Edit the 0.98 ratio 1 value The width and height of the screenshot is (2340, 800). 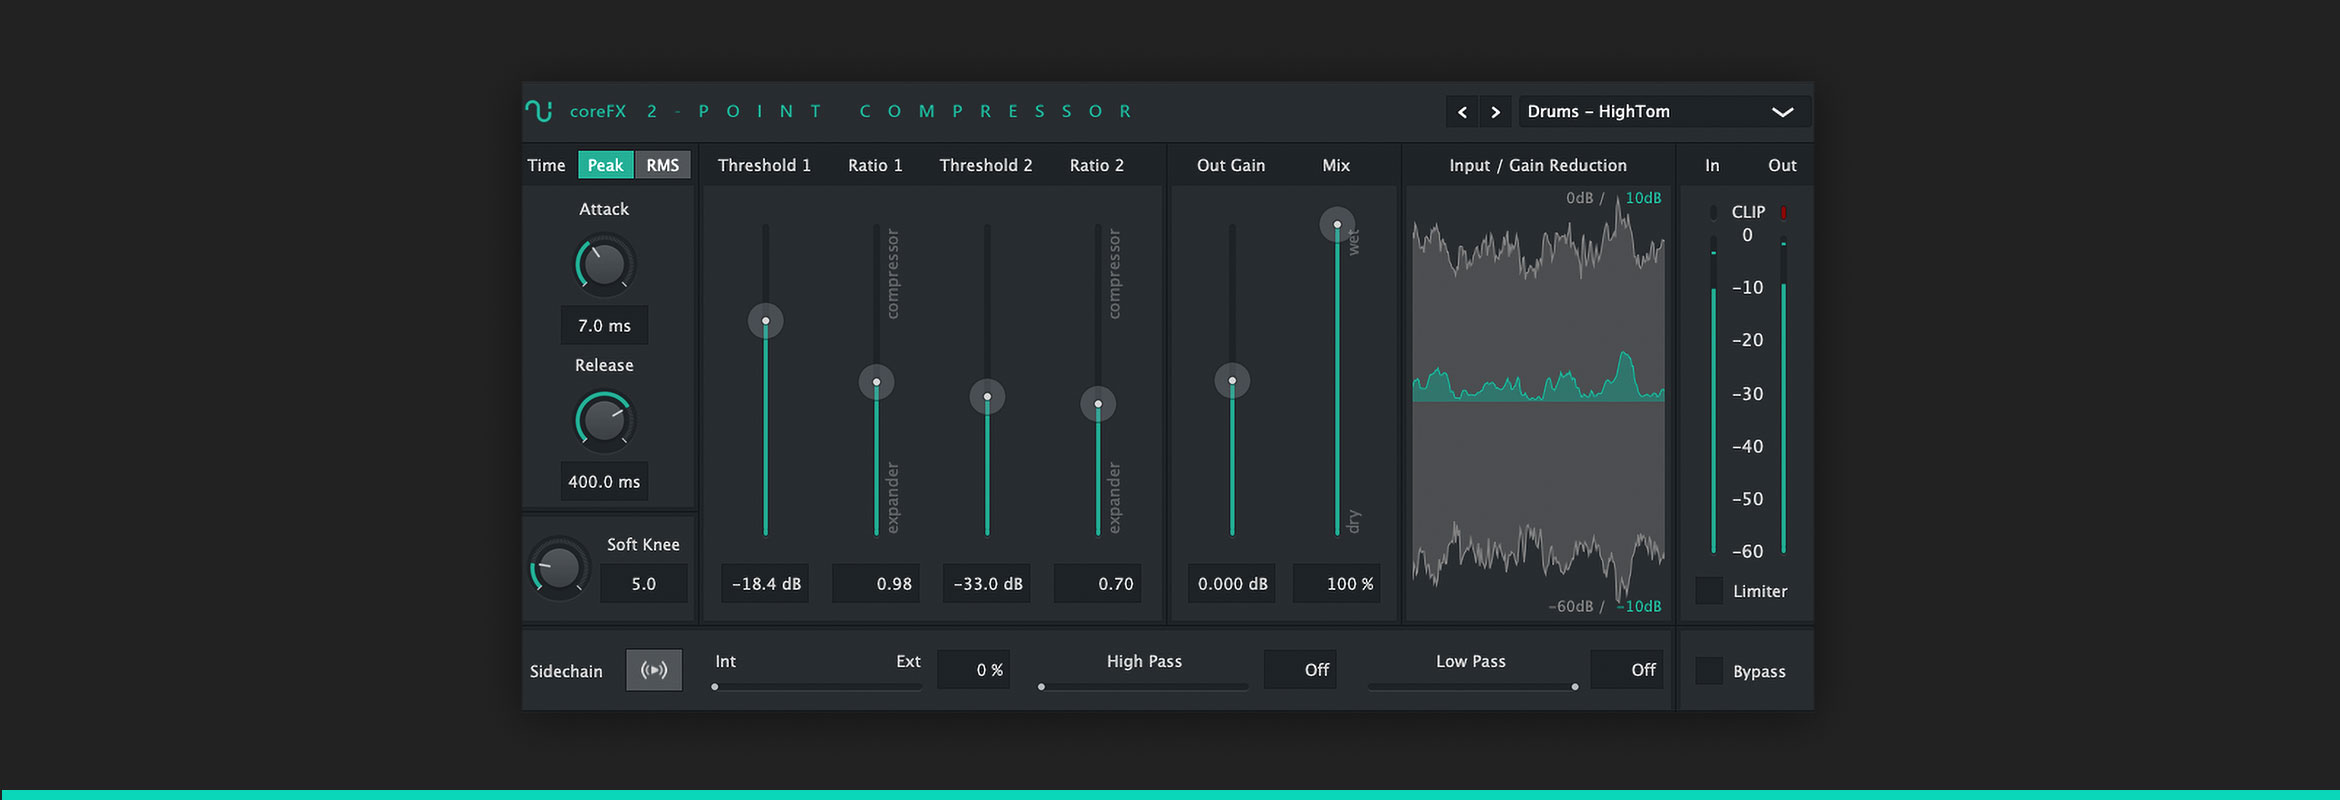tap(877, 583)
